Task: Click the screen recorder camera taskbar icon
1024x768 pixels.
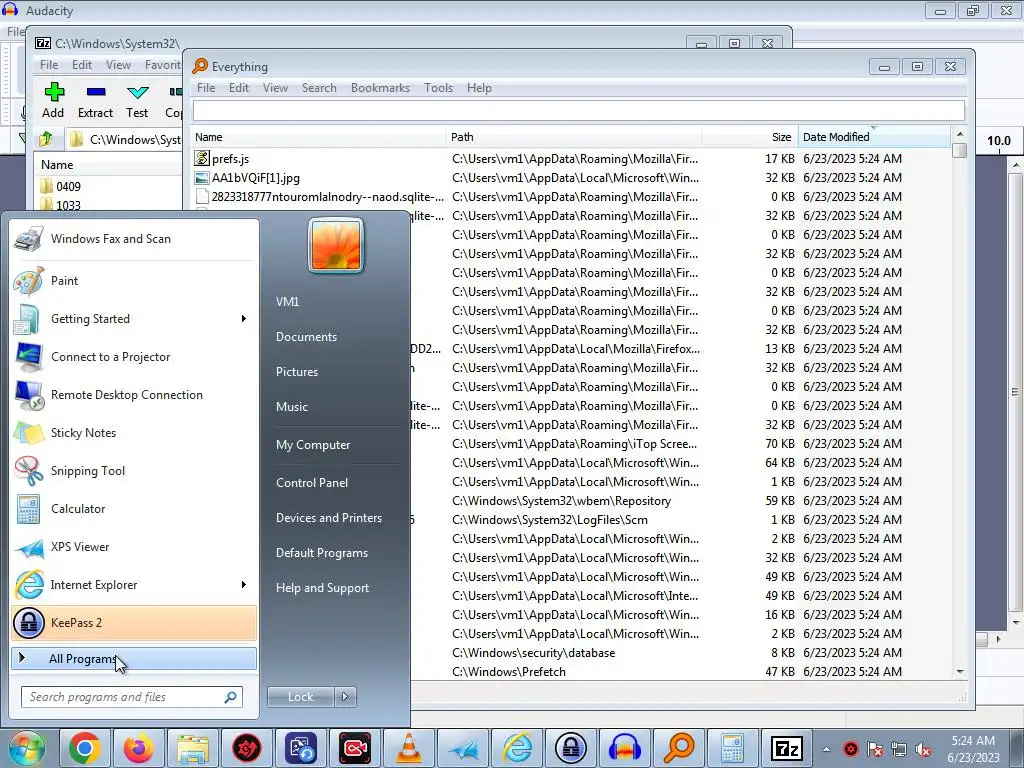Action: (x=355, y=748)
